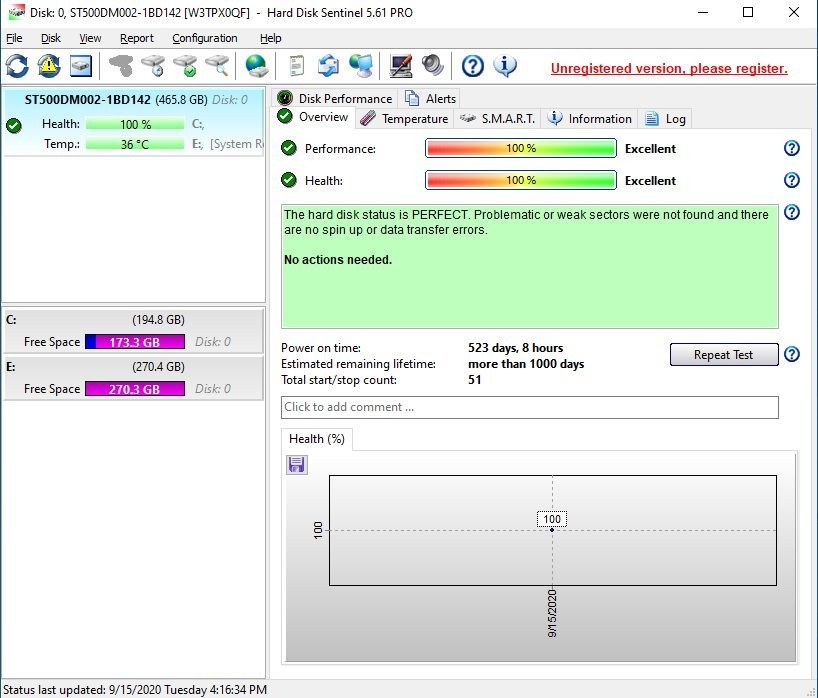Open the Report menu
This screenshot has width=818, height=698.
137,38
